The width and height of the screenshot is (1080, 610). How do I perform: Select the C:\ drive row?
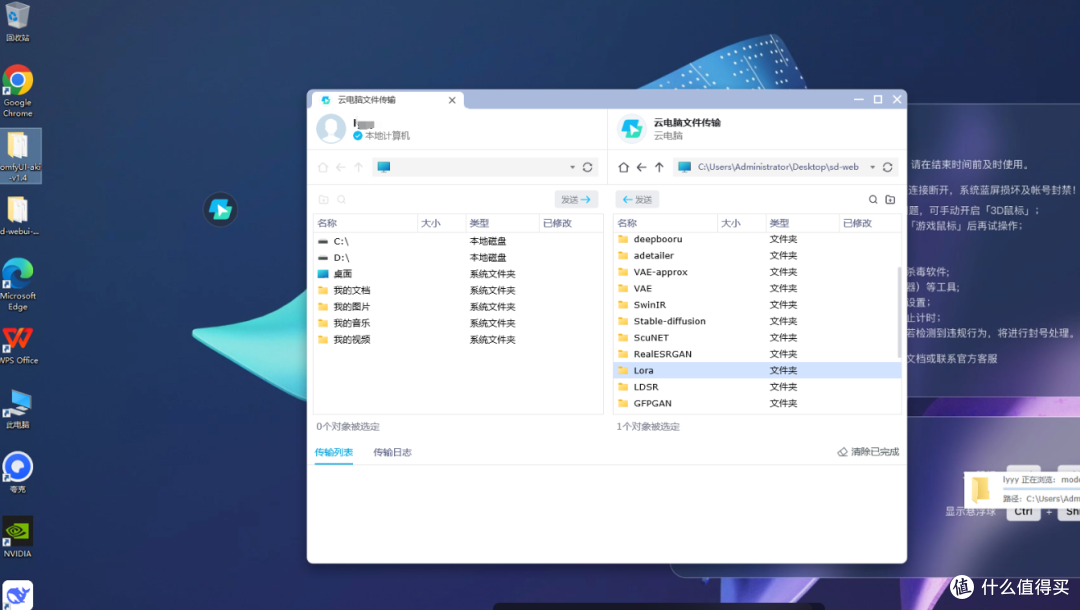coord(458,242)
